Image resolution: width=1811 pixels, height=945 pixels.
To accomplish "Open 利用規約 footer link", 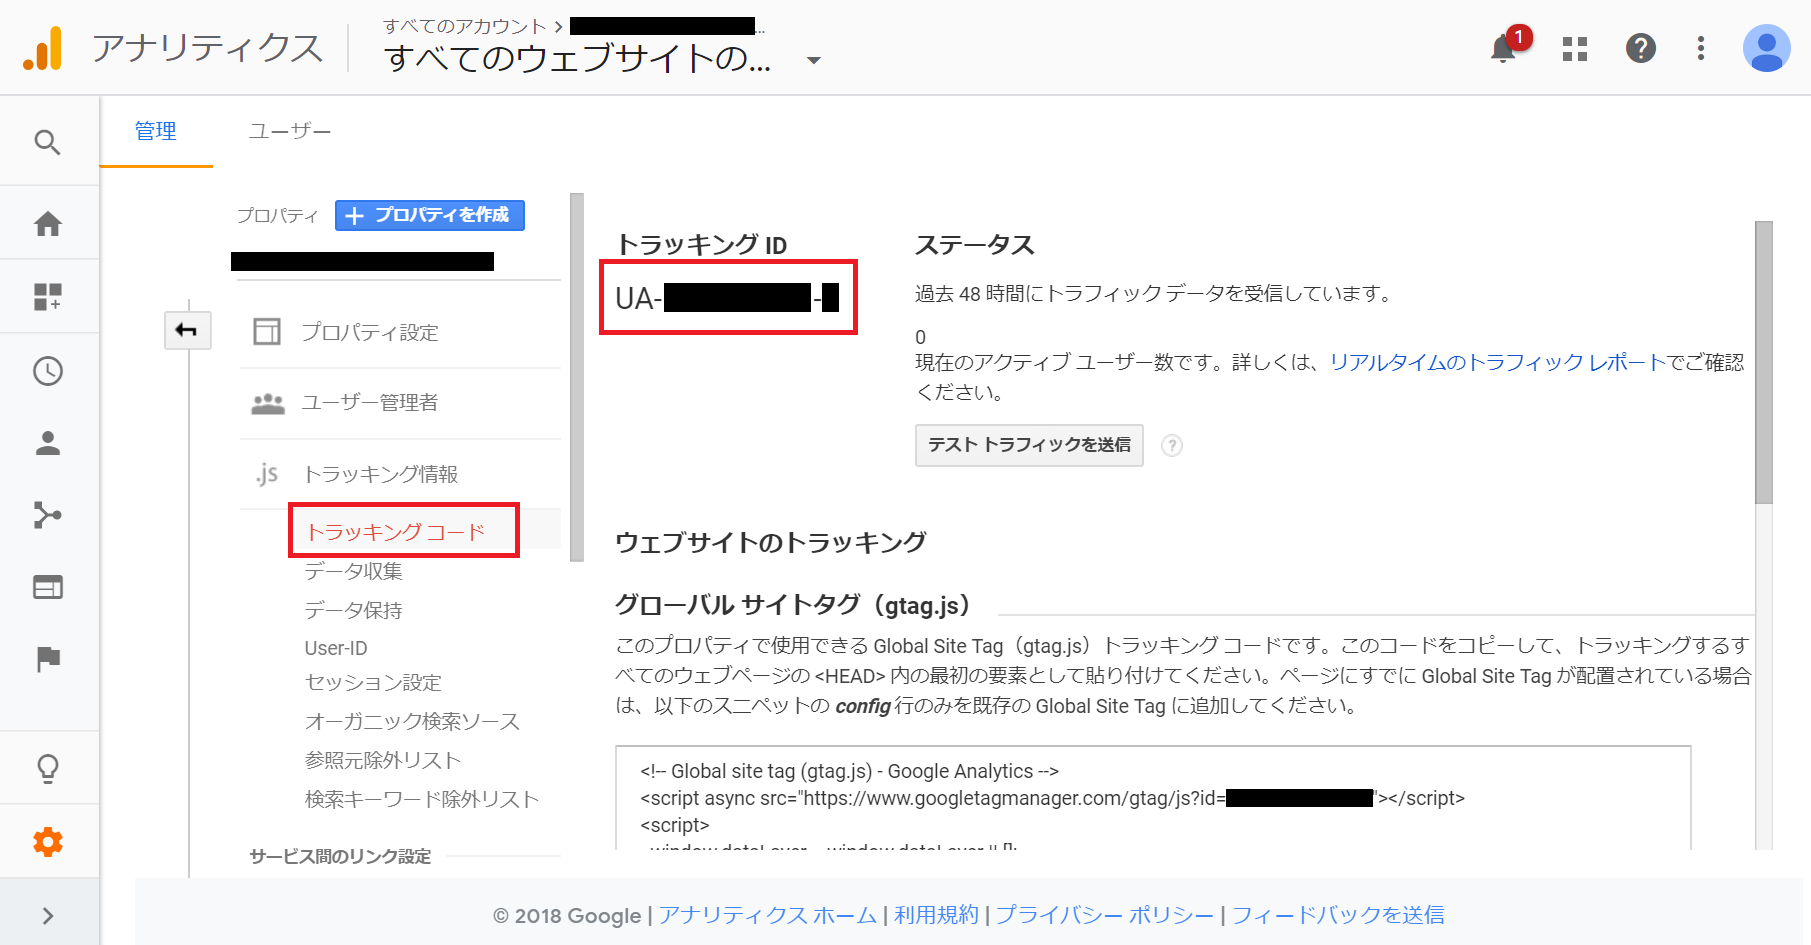I will (936, 915).
